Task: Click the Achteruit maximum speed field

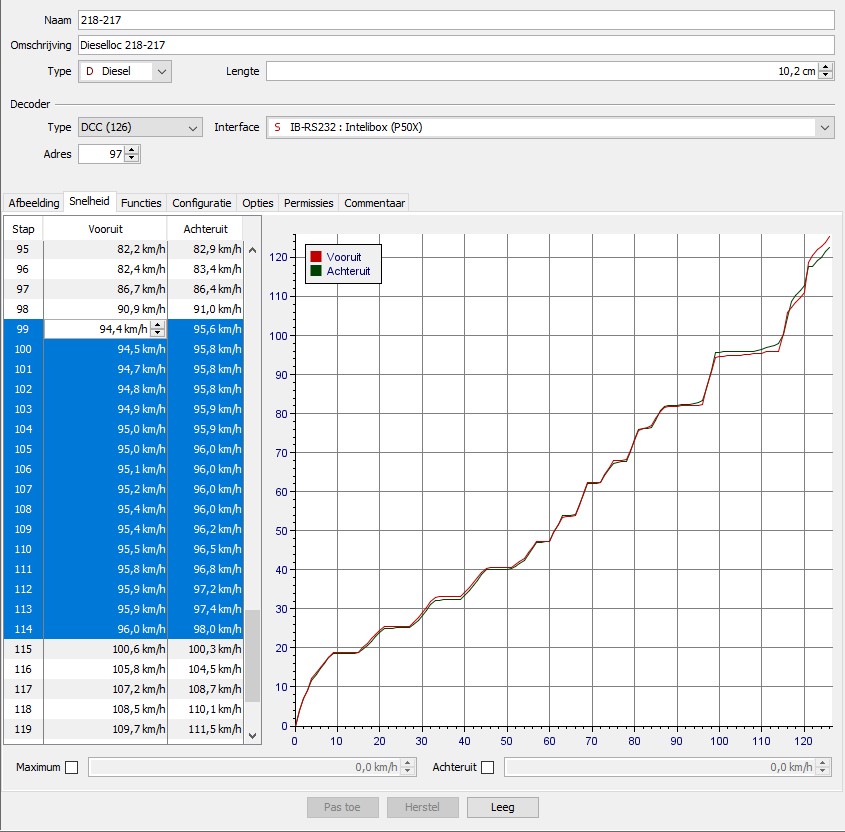Action: point(660,767)
